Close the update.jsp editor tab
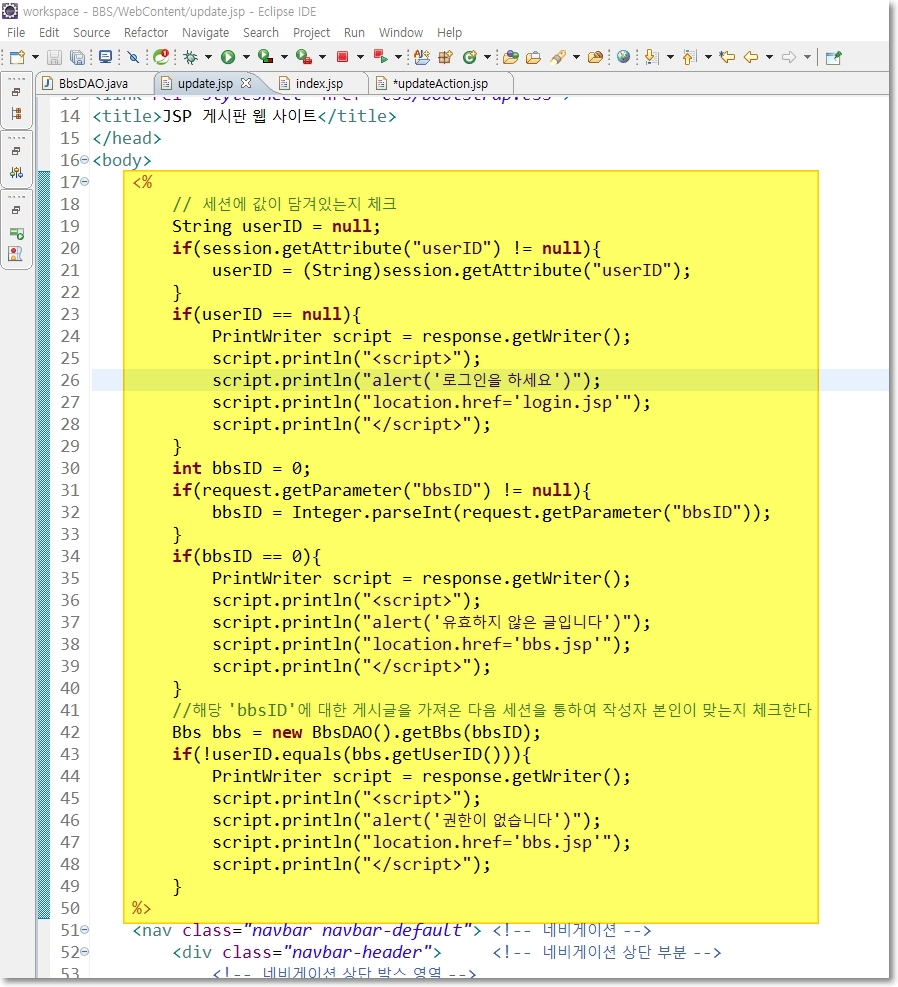 pos(246,82)
